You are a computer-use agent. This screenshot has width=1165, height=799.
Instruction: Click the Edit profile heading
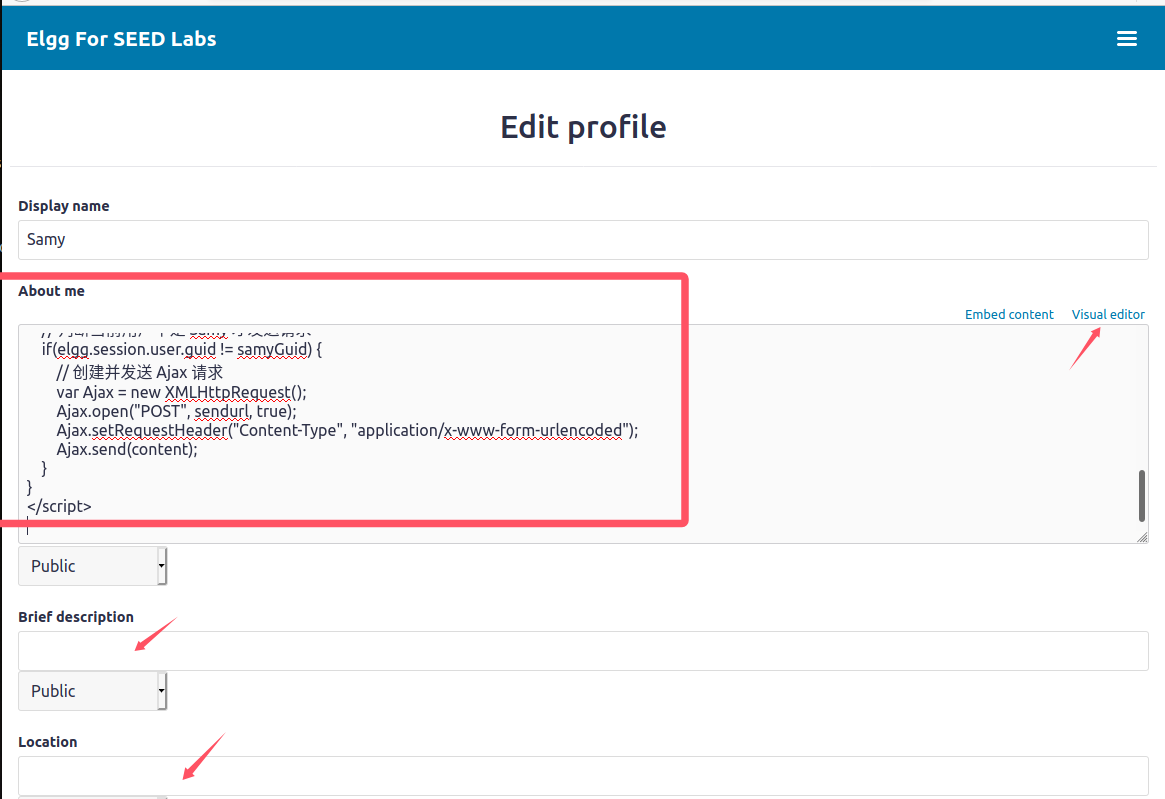point(583,127)
